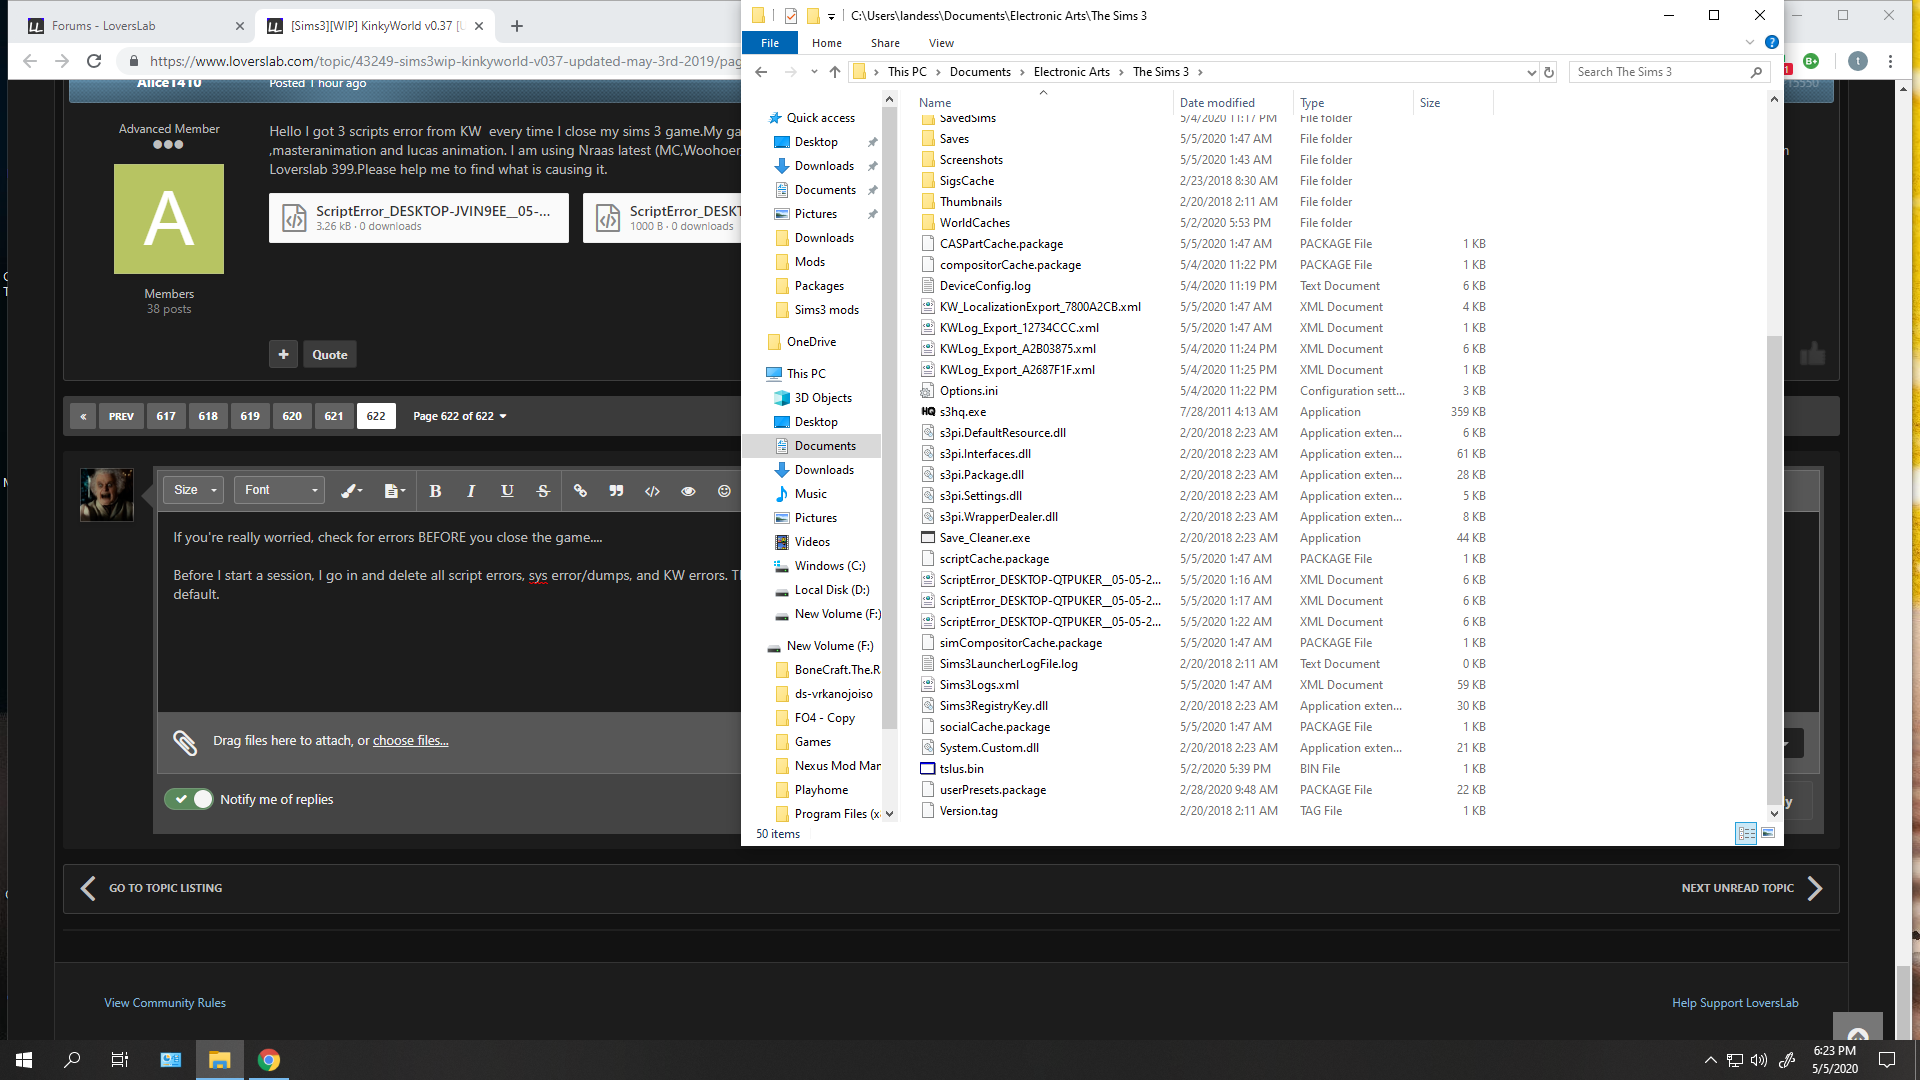Select KWLog_Export_12734CCC.xml file
Viewport: 1920px width, 1080px height.
pyautogui.click(x=1019, y=328)
